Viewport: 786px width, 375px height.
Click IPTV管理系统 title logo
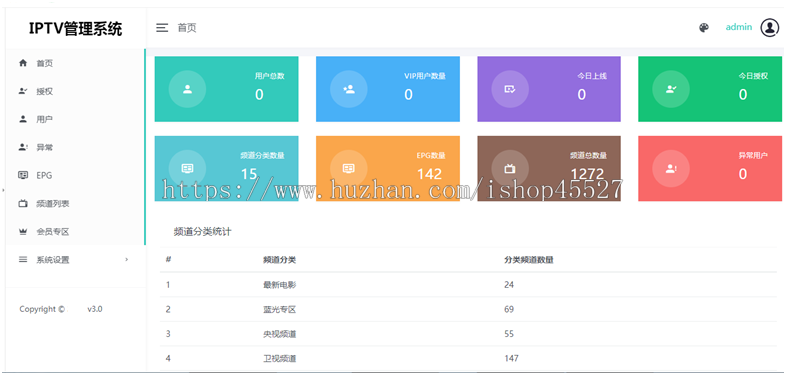click(x=75, y=29)
